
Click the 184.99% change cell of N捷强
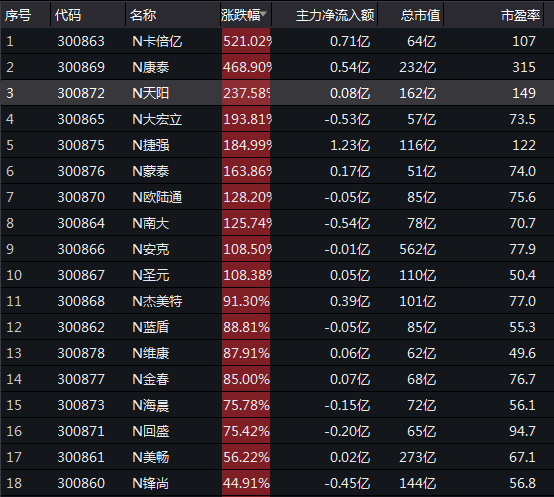pyautogui.click(x=246, y=145)
